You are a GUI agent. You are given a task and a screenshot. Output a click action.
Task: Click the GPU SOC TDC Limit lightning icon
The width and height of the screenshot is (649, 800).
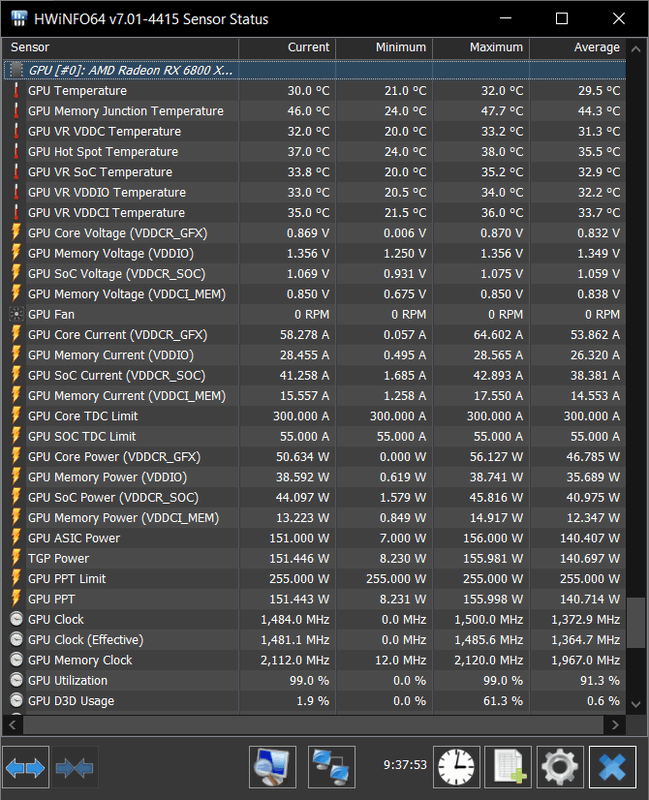coord(16,436)
